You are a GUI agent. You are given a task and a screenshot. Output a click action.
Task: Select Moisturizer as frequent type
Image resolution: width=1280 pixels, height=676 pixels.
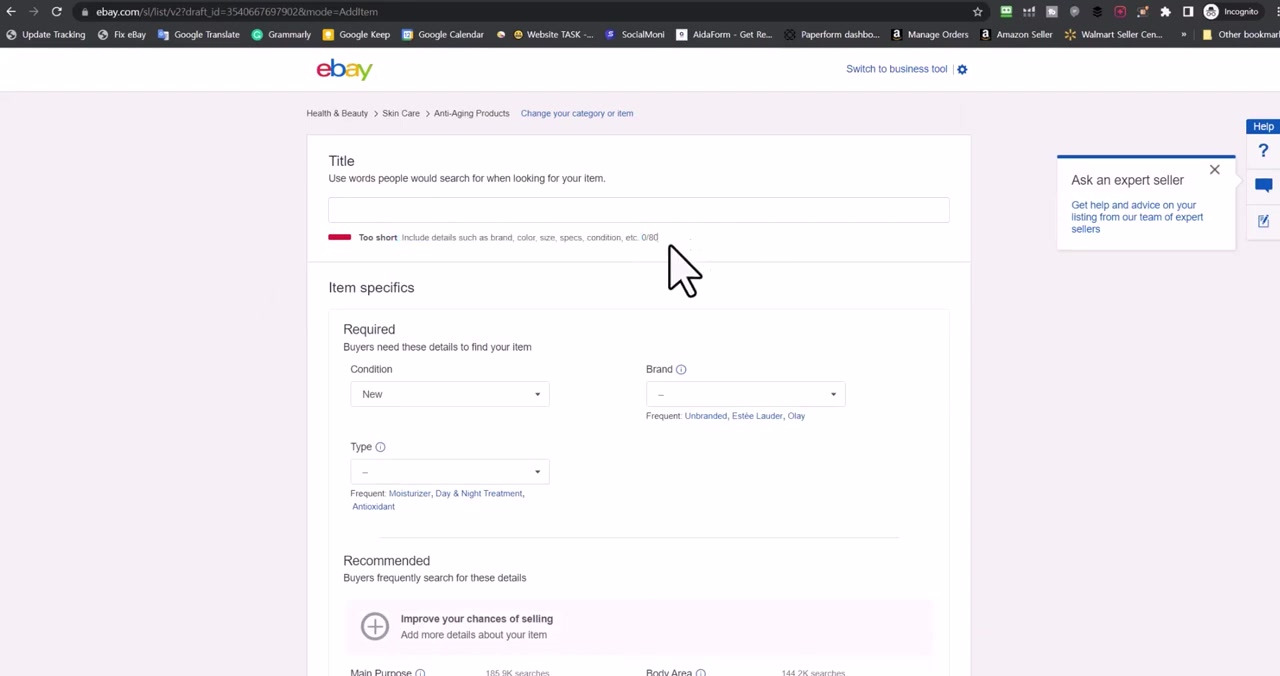click(409, 493)
